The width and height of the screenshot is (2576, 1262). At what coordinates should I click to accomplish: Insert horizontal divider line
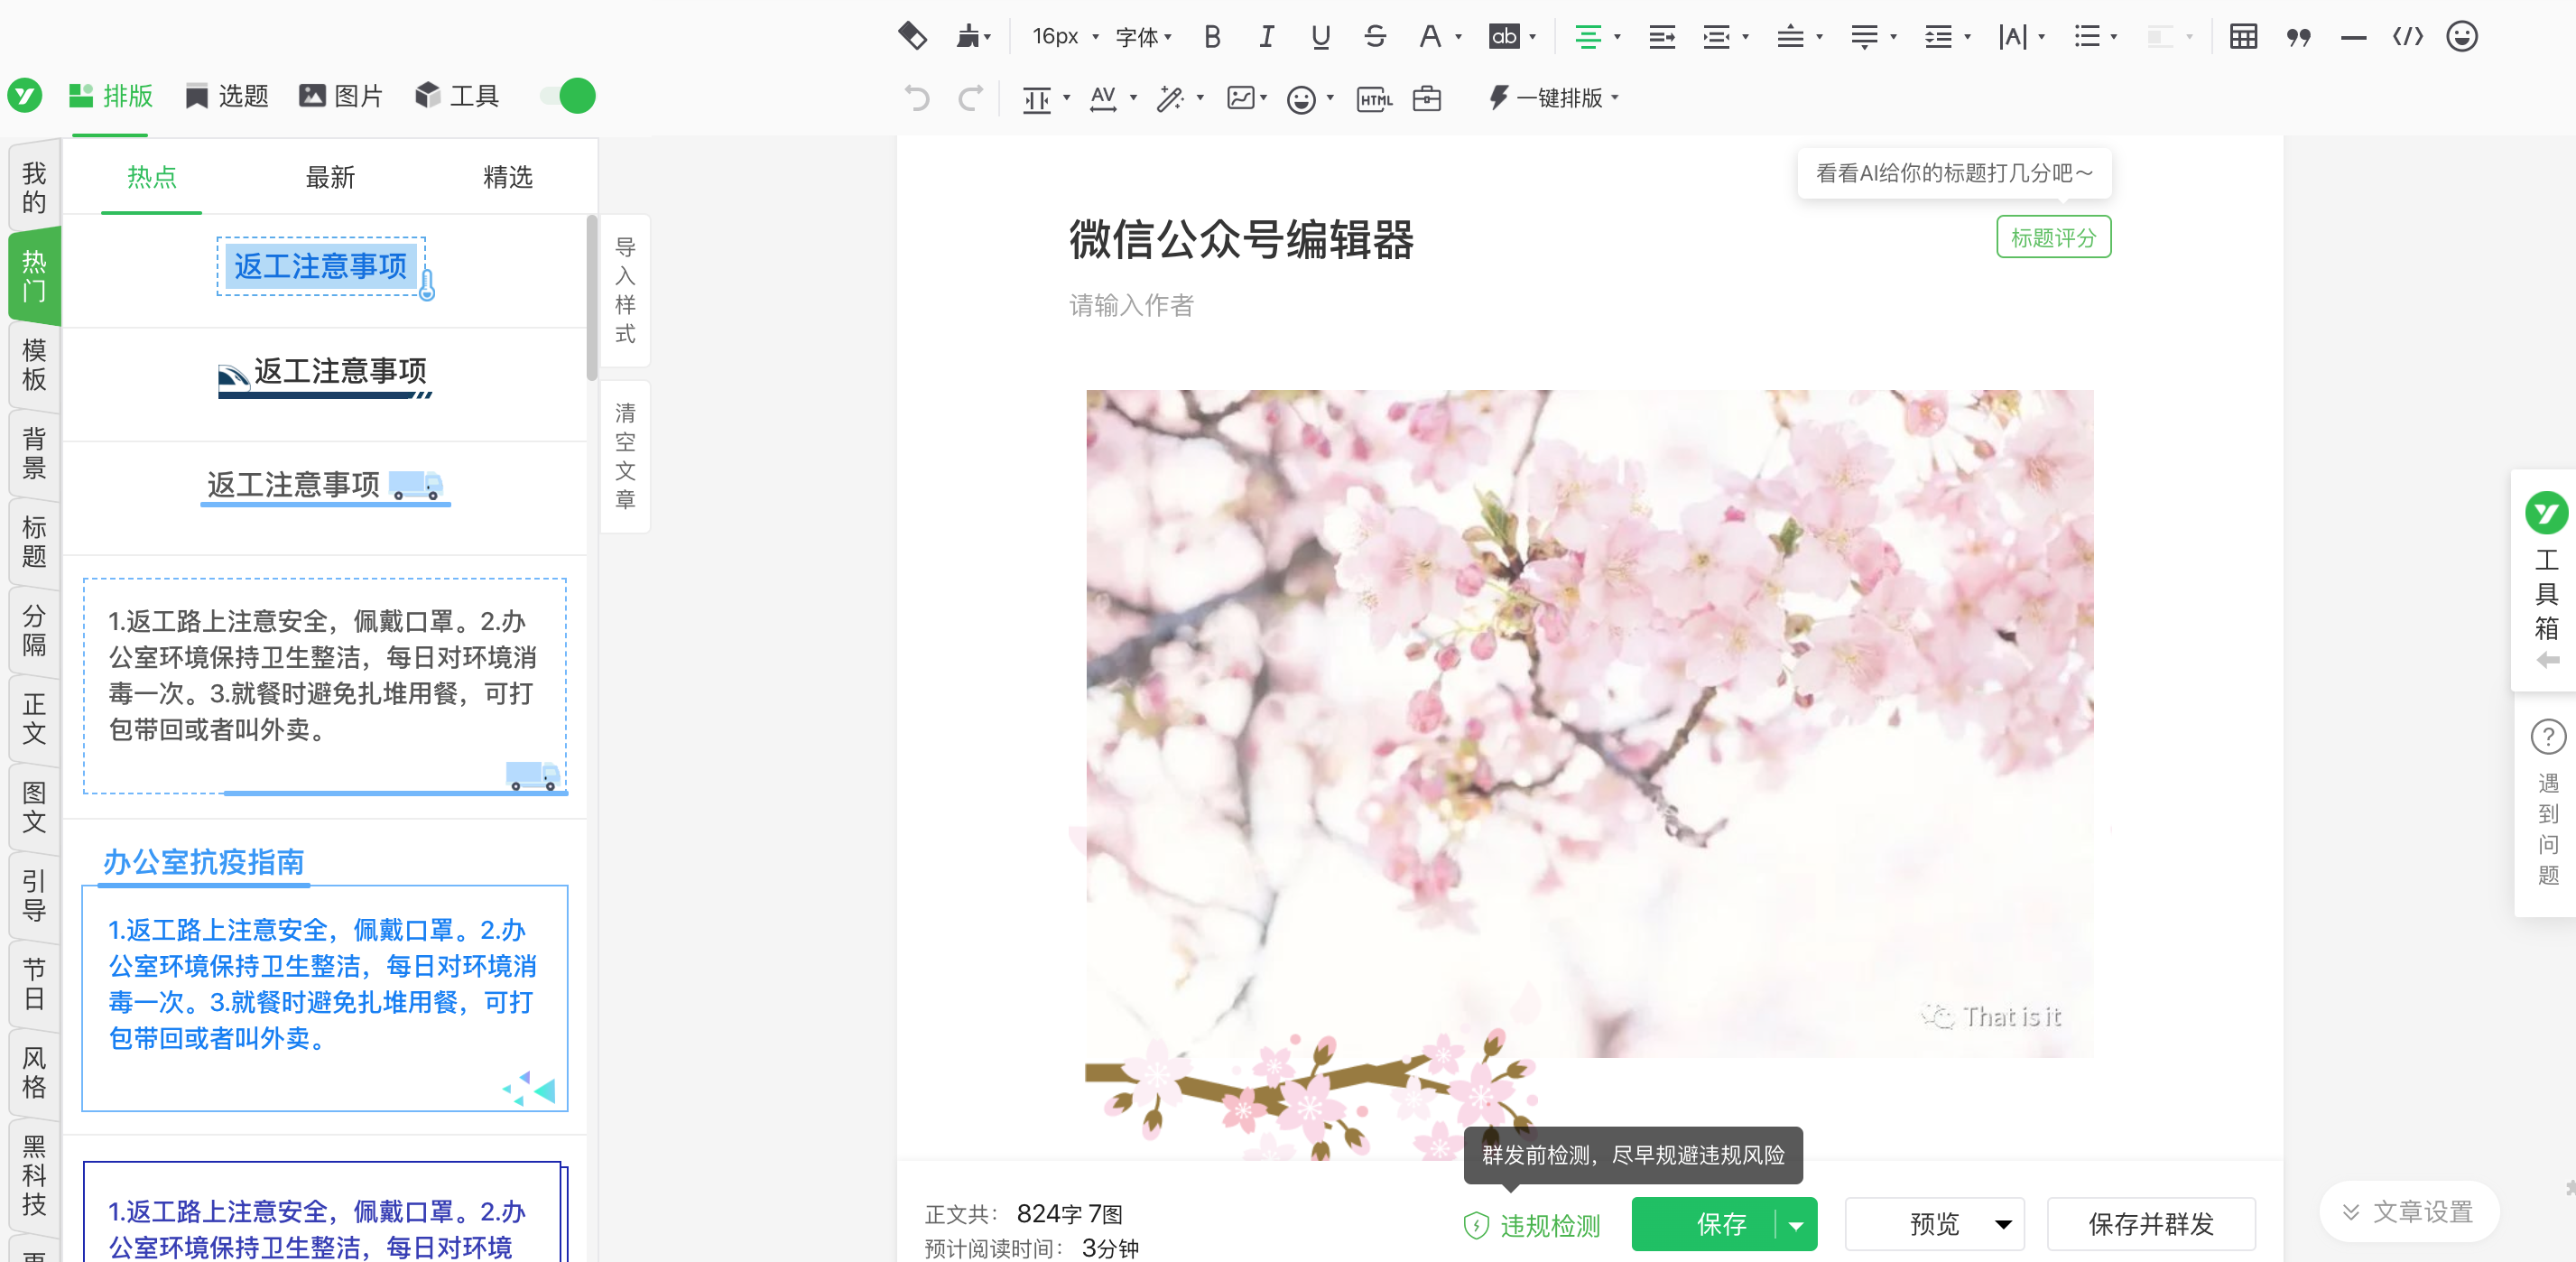pyautogui.click(x=2353, y=37)
